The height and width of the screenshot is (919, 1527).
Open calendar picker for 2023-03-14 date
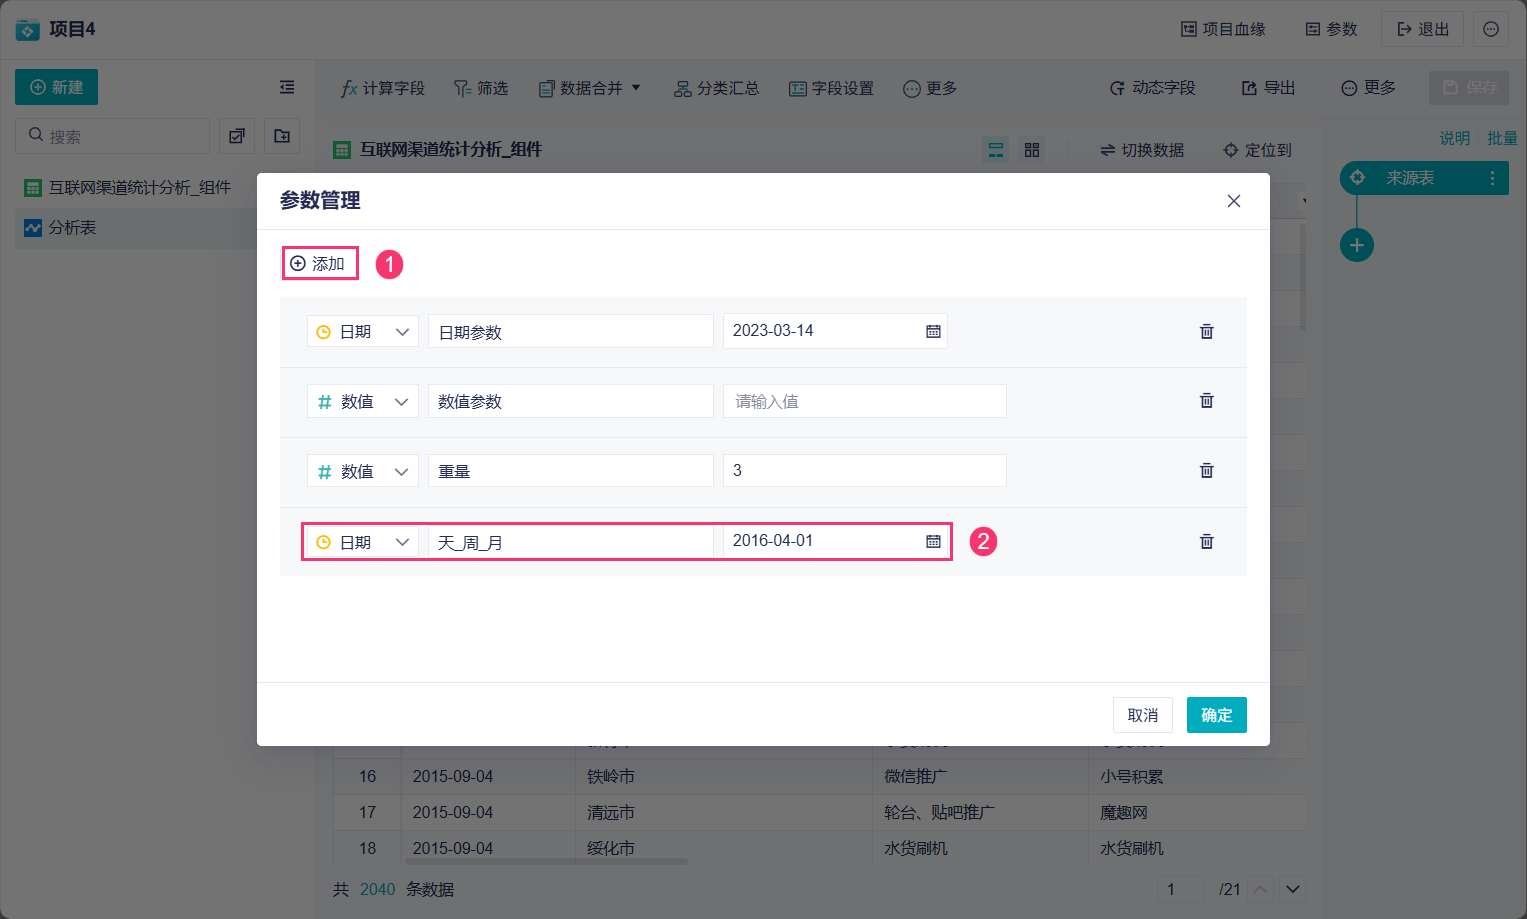[x=933, y=331]
